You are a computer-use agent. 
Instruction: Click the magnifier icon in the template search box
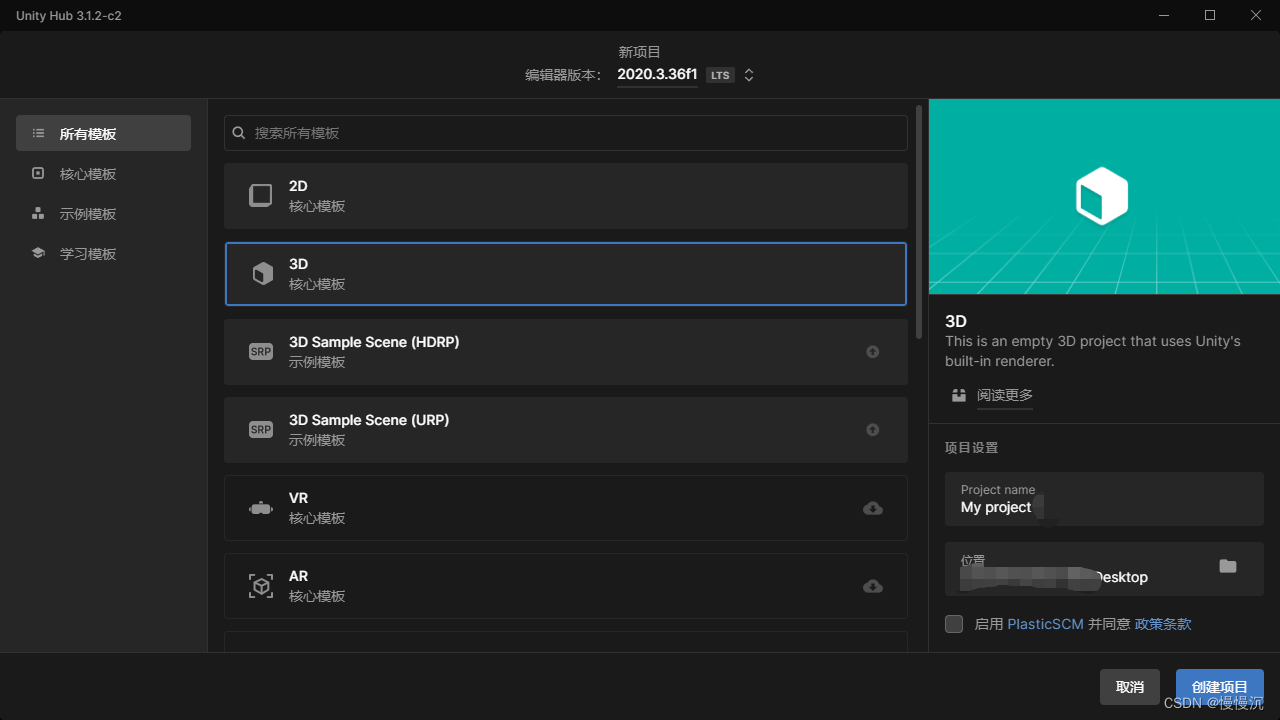(x=239, y=132)
